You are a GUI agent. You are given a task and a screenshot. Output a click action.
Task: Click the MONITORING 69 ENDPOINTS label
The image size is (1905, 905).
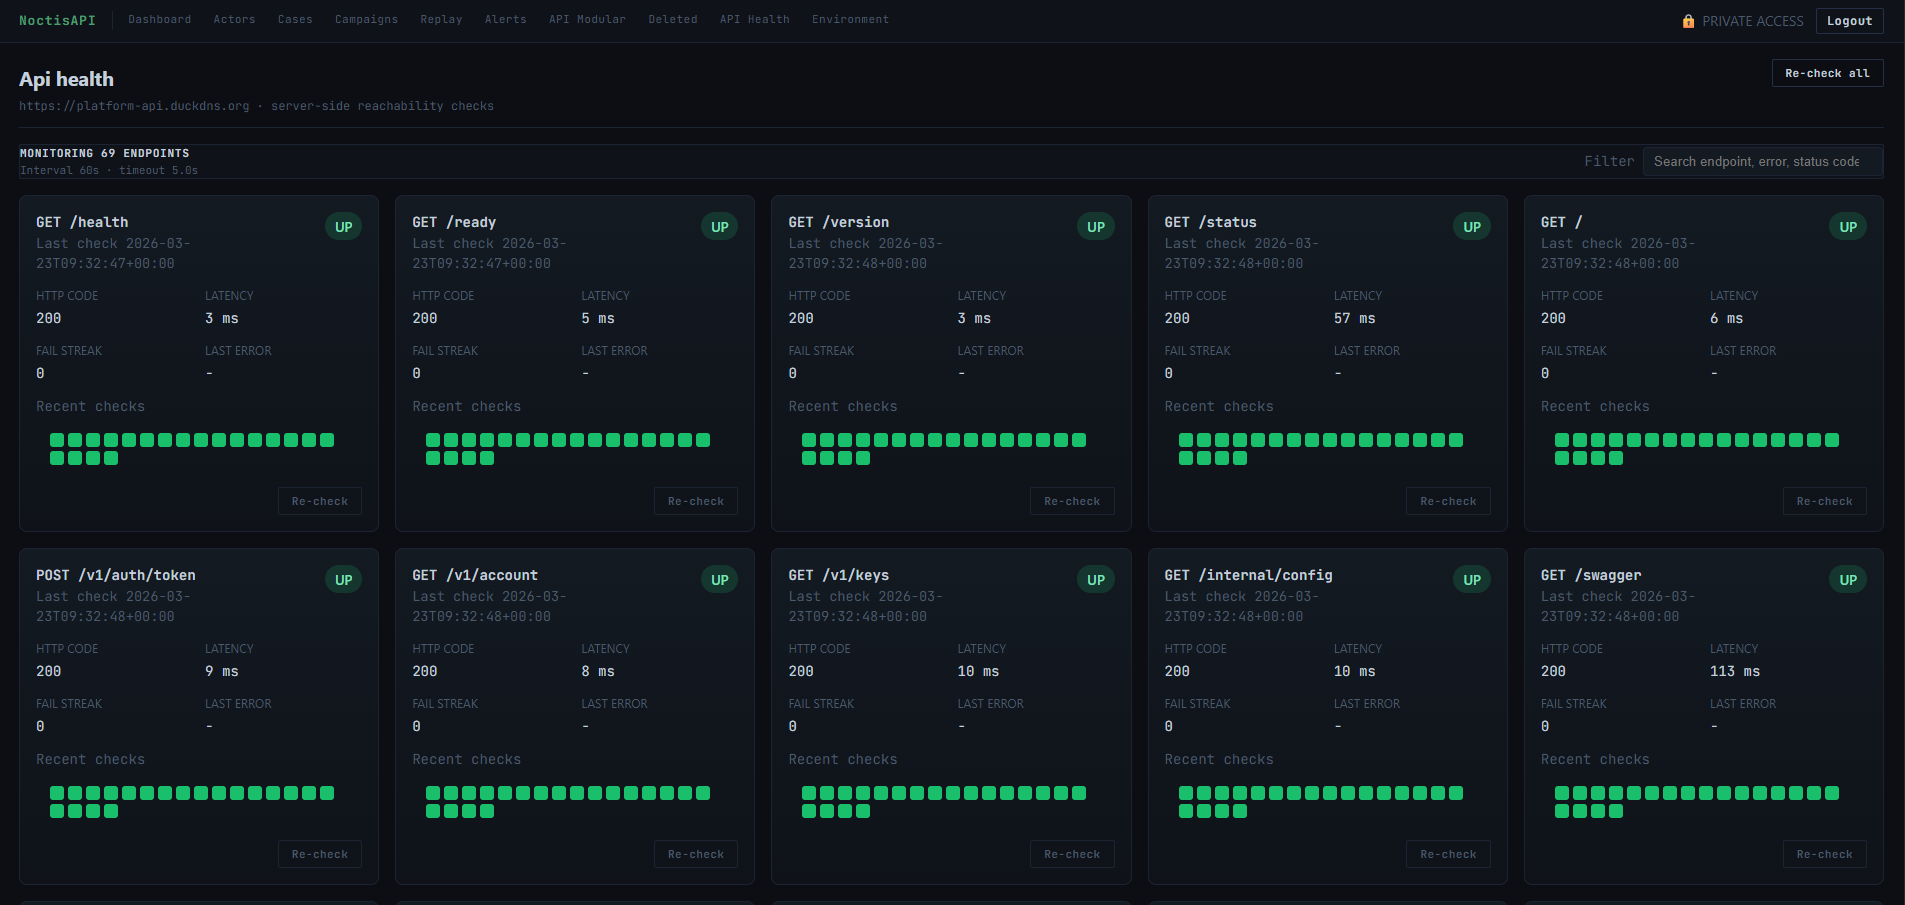[x=104, y=153]
